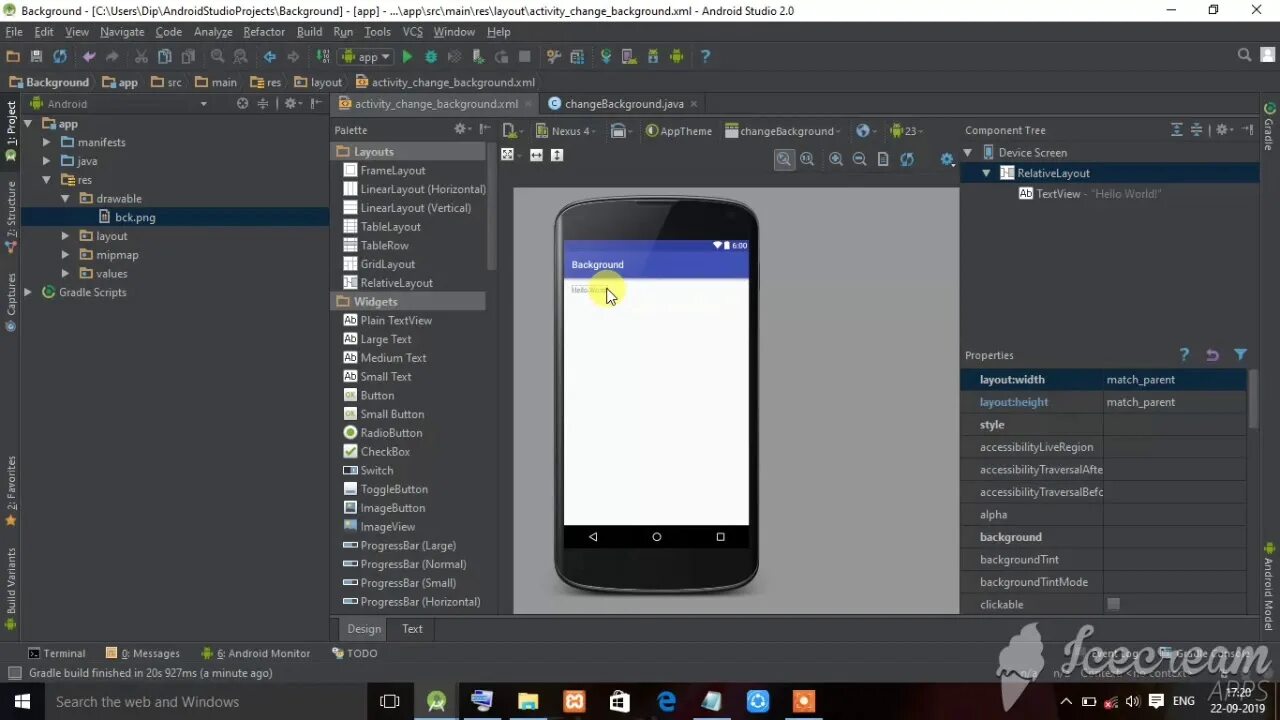Zoom out on the design preview
The image size is (1280, 720).
pos(859,159)
